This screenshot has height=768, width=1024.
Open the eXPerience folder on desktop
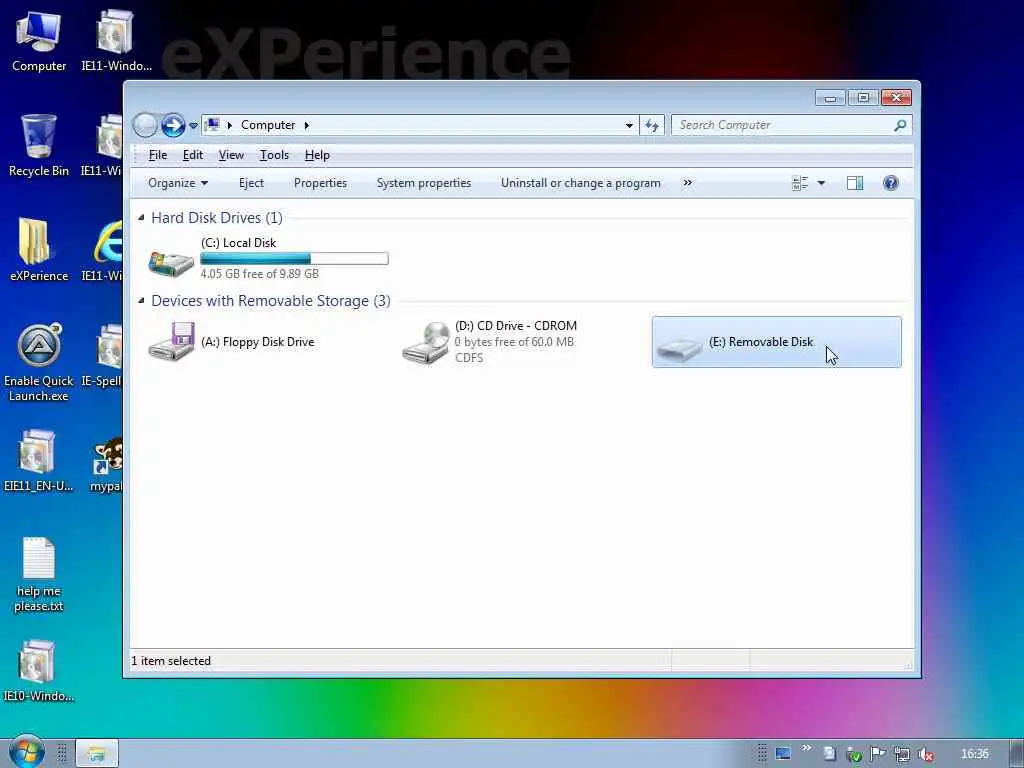(x=39, y=250)
